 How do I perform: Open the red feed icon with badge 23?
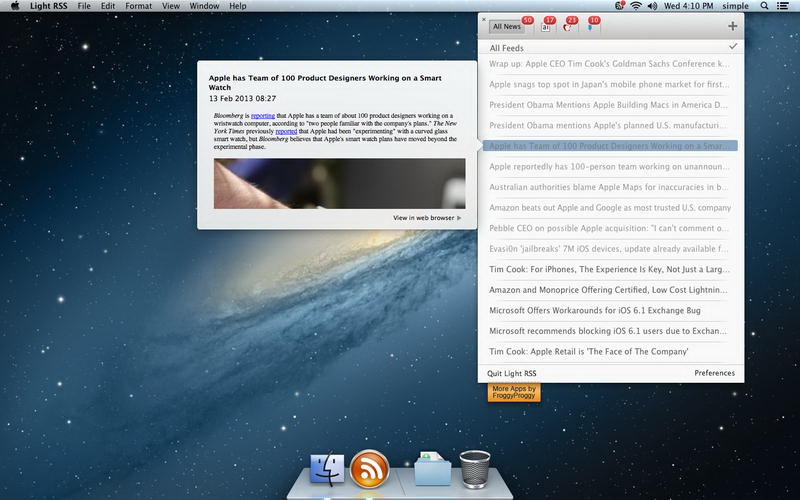click(x=569, y=26)
